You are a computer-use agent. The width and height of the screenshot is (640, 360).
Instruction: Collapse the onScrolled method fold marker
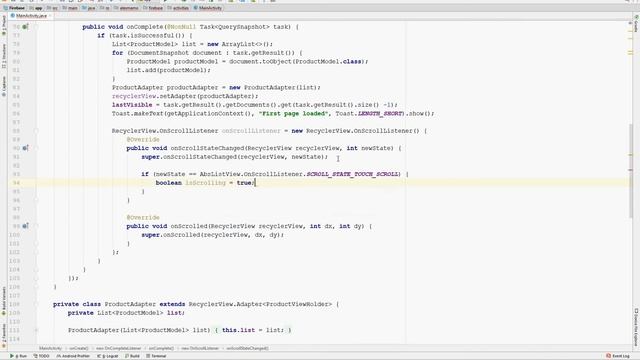(36, 226)
